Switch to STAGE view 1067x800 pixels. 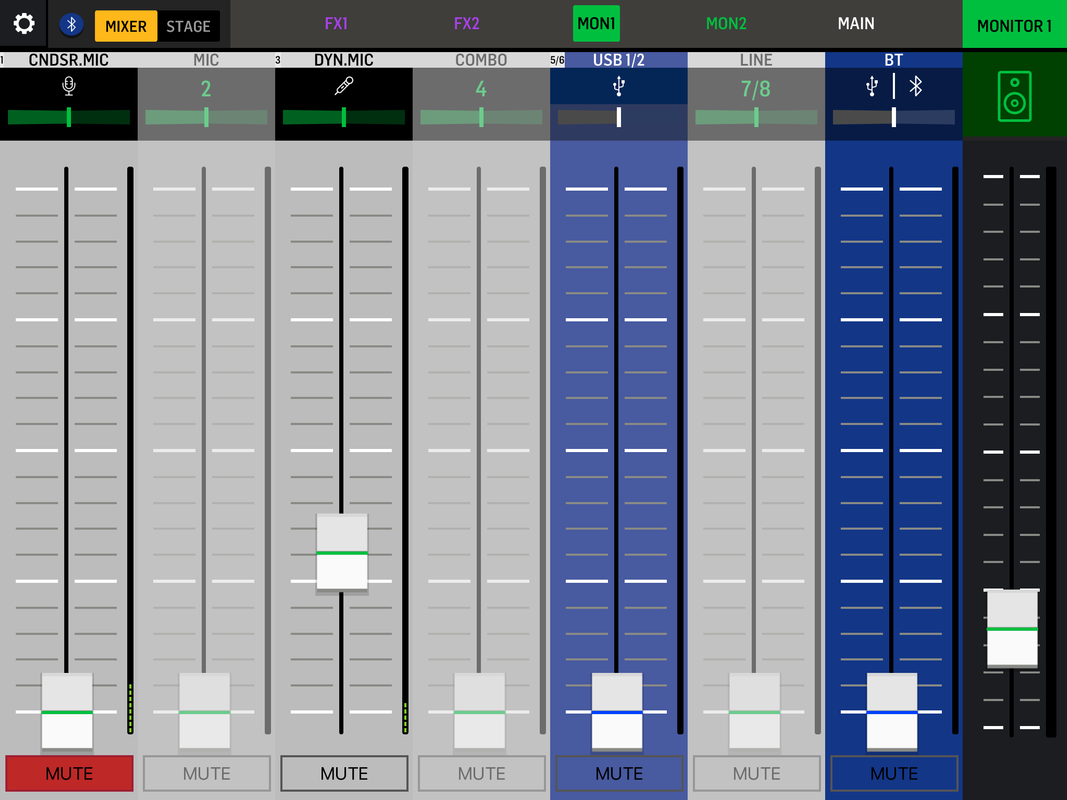(188, 26)
